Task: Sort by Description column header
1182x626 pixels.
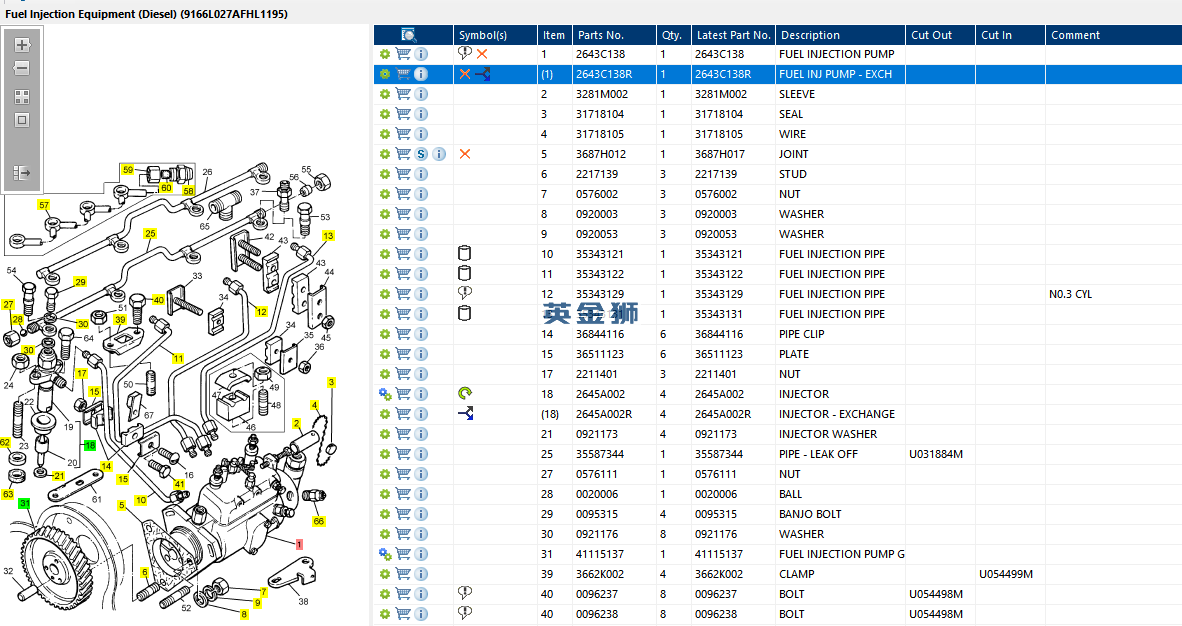Action: pyautogui.click(x=810, y=35)
